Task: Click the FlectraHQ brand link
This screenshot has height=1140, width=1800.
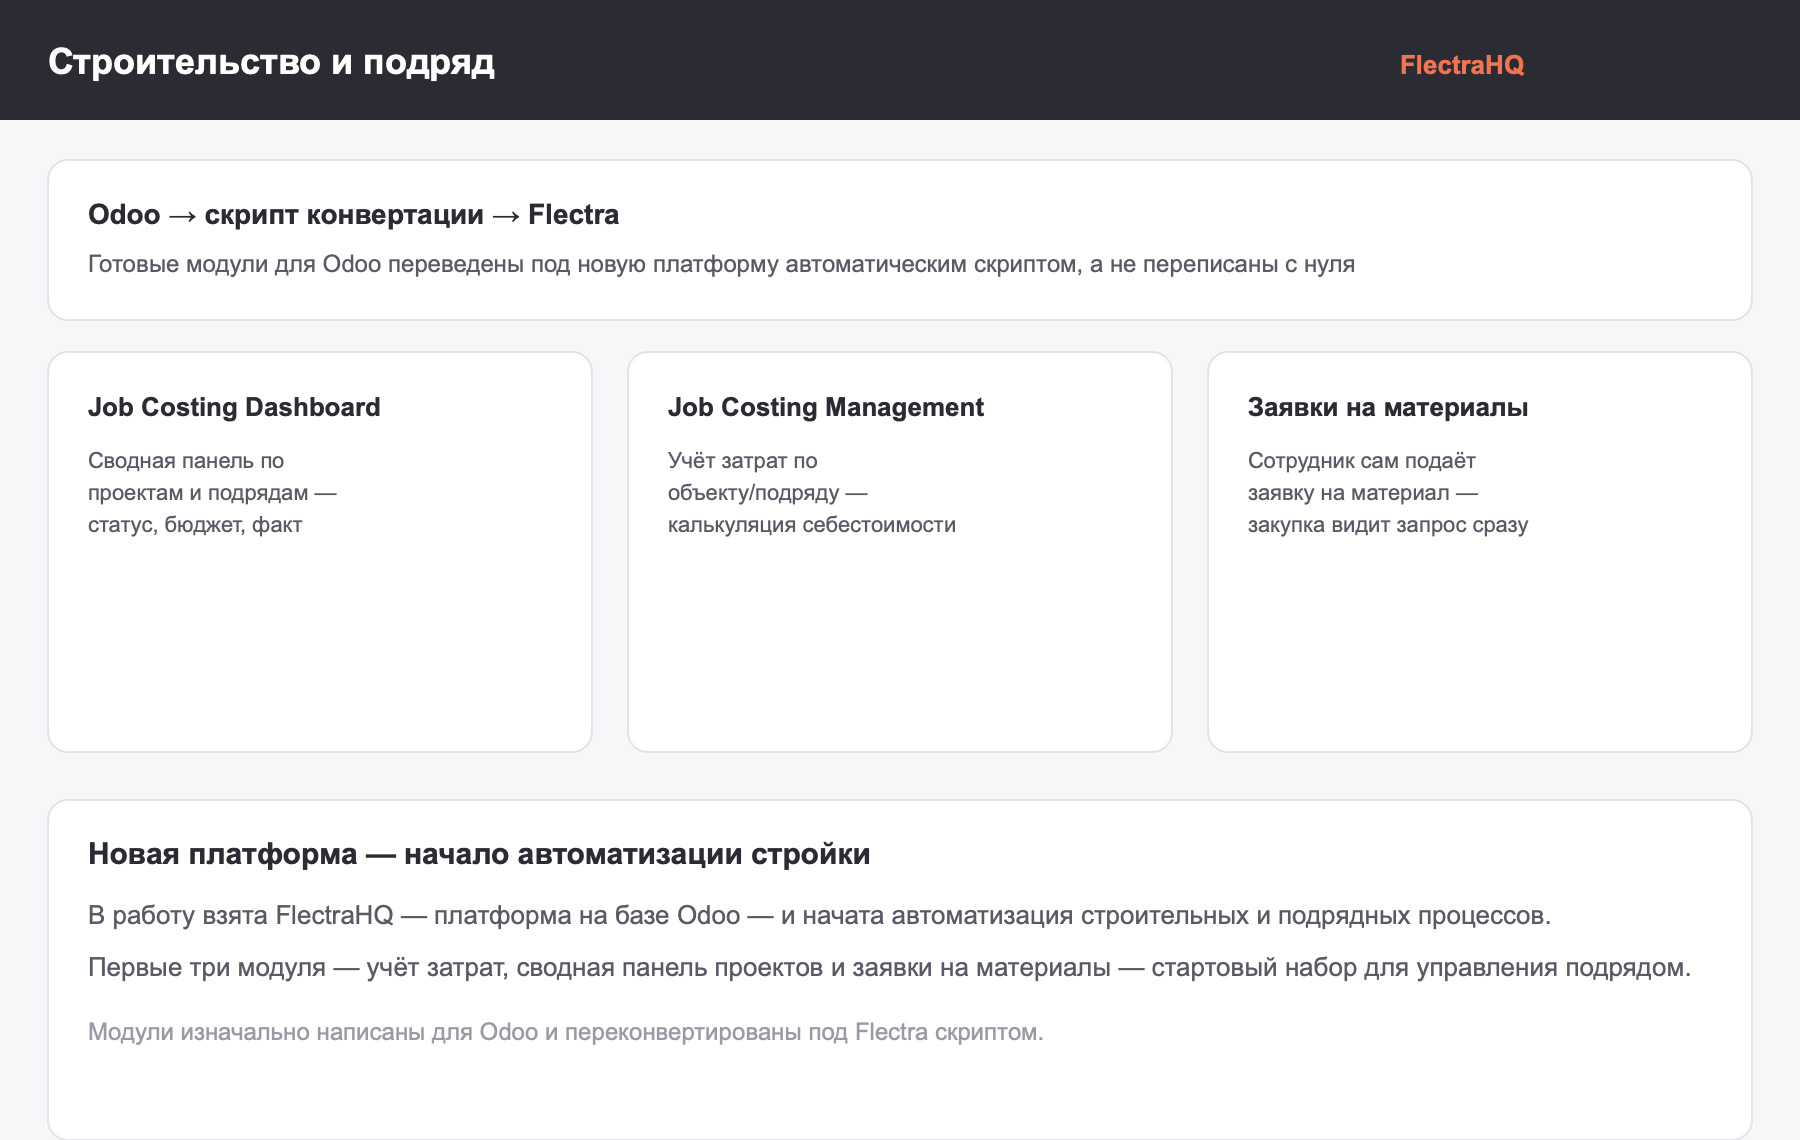Action: click(x=1461, y=65)
